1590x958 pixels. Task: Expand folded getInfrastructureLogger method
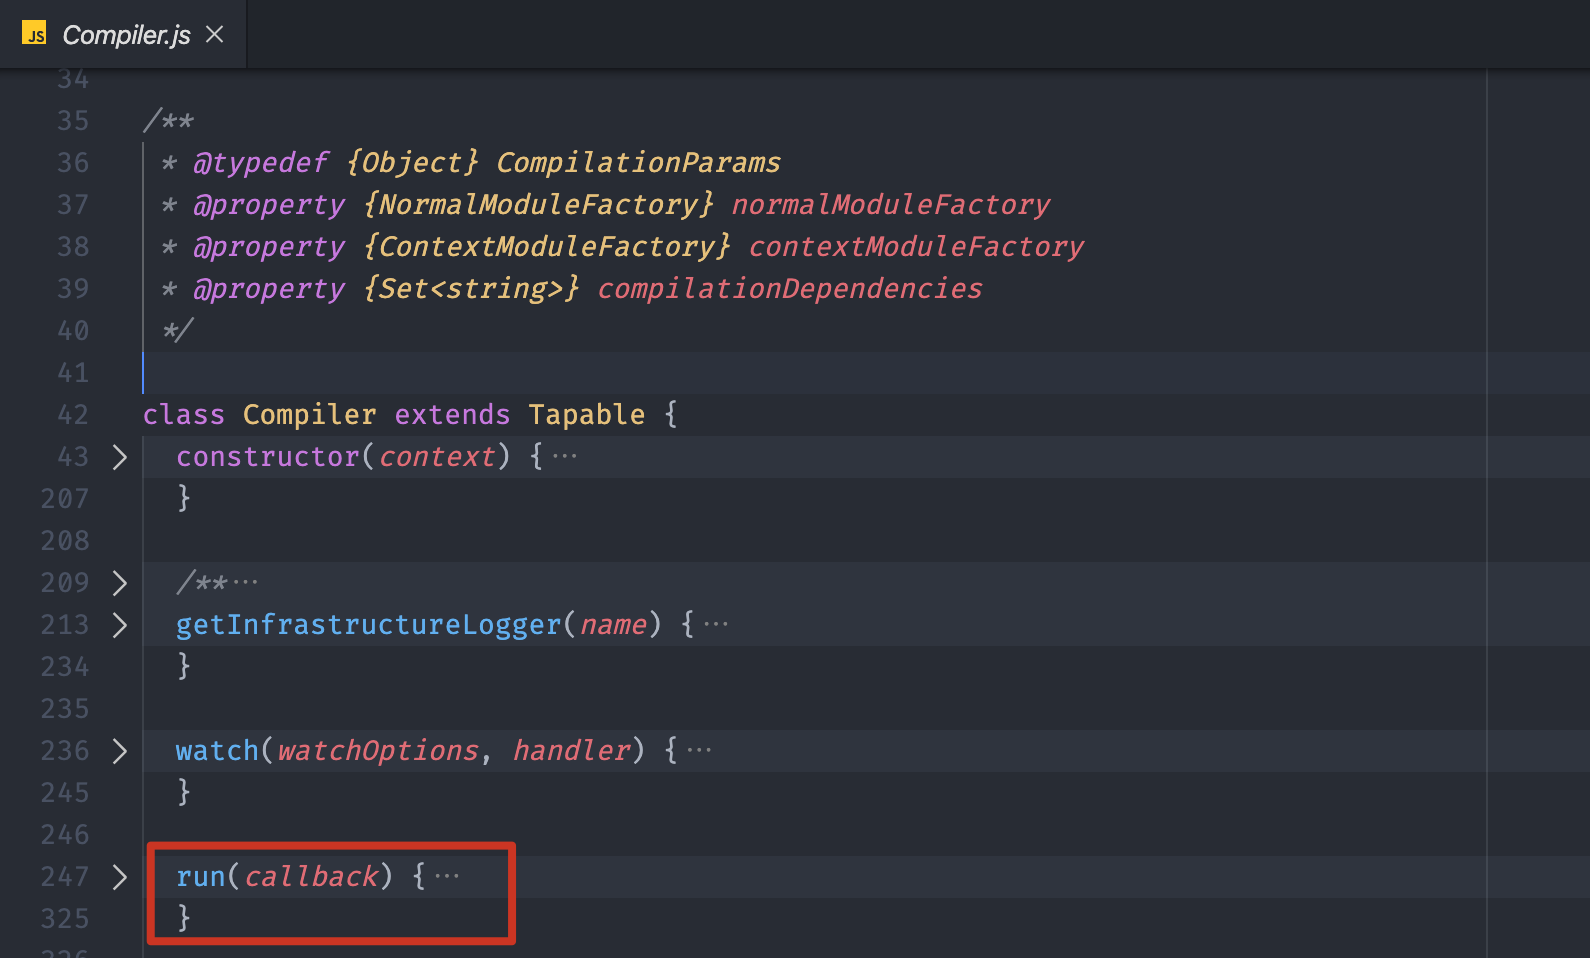click(120, 625)
